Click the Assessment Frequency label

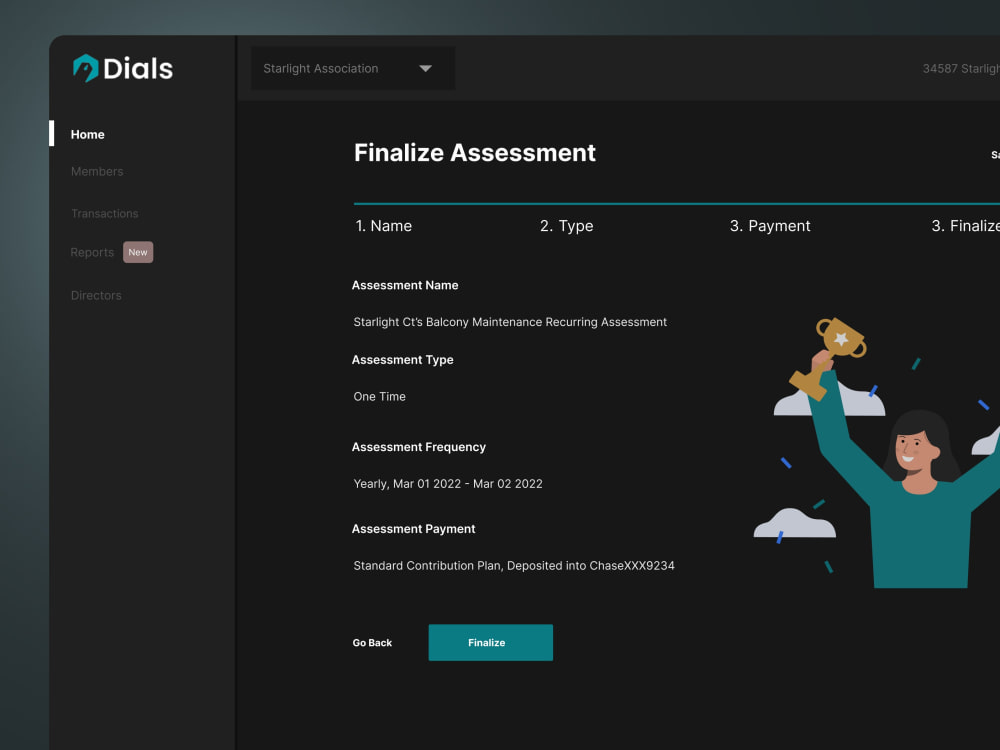418,447
